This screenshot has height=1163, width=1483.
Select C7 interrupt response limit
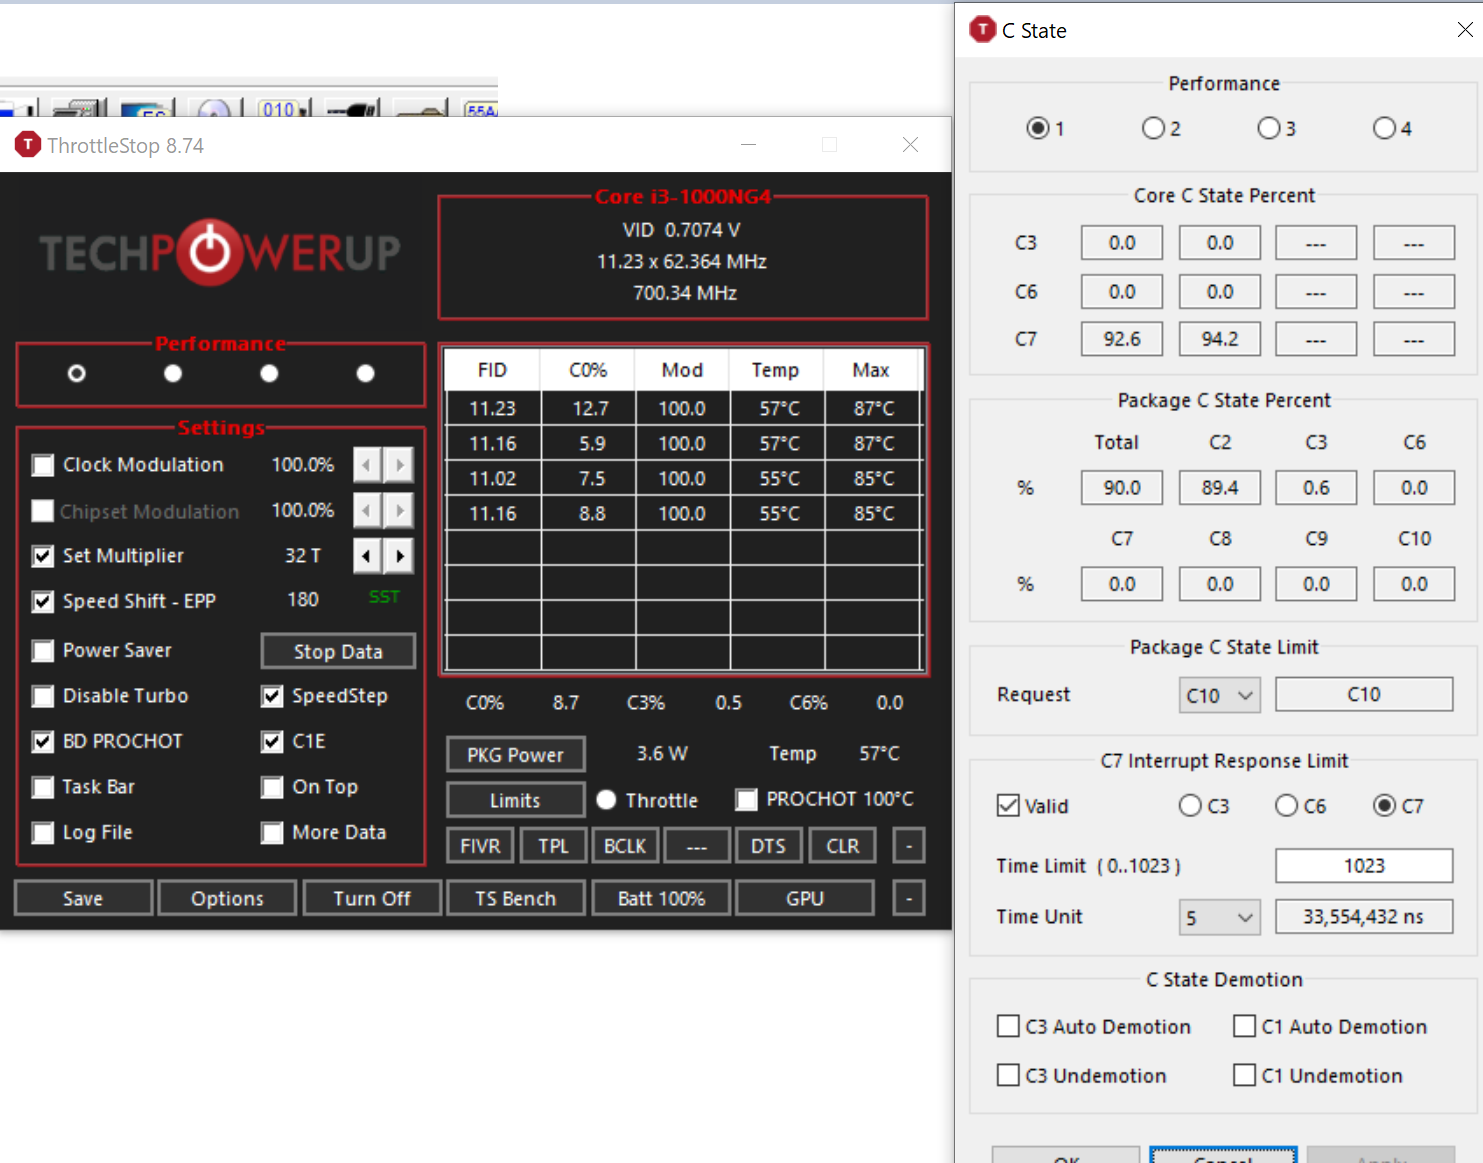click(x=1384, y=806)
